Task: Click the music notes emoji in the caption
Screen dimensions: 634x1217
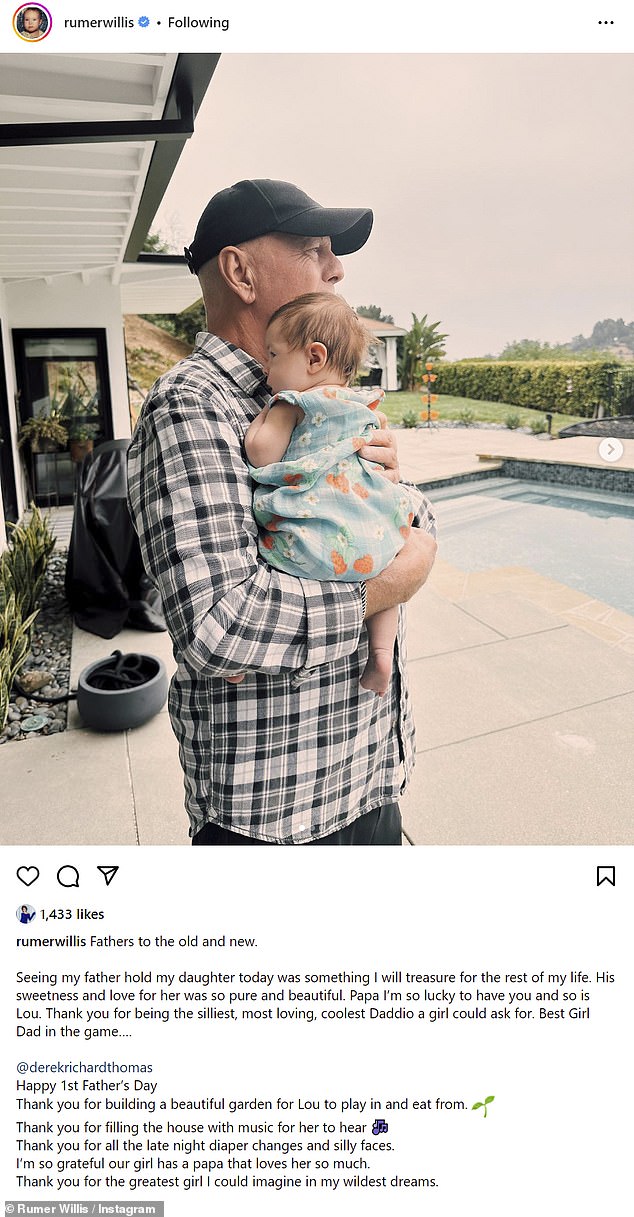Action: [379, 1127]
